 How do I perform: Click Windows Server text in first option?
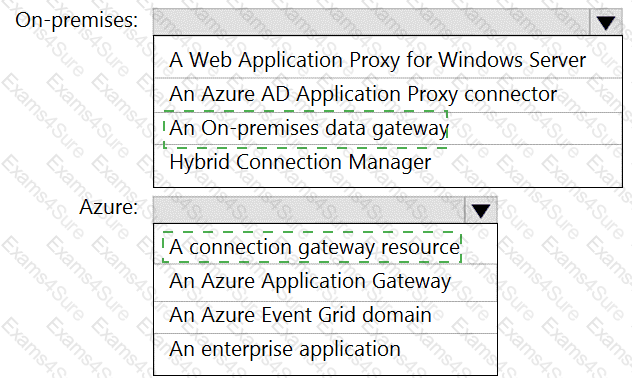pos(512,60)
